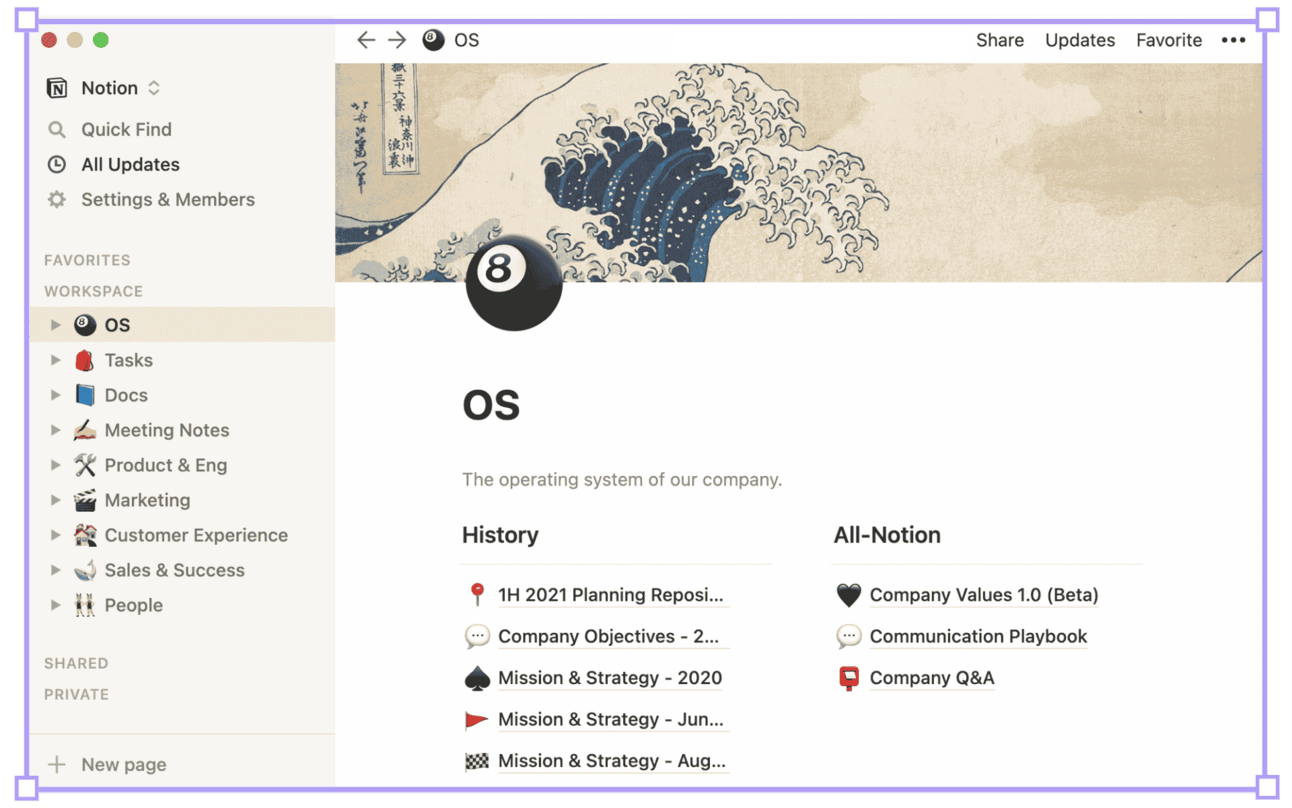
Task: Click the Settings & Members gear icon
Action: point(57,199)
